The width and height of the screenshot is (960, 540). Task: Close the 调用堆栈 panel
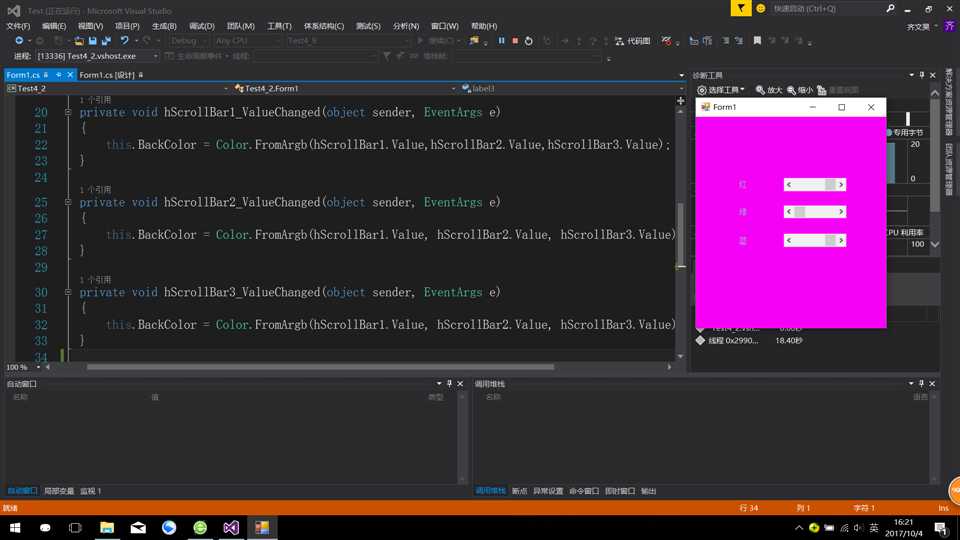pyautogui.click(x=932, y=384)
